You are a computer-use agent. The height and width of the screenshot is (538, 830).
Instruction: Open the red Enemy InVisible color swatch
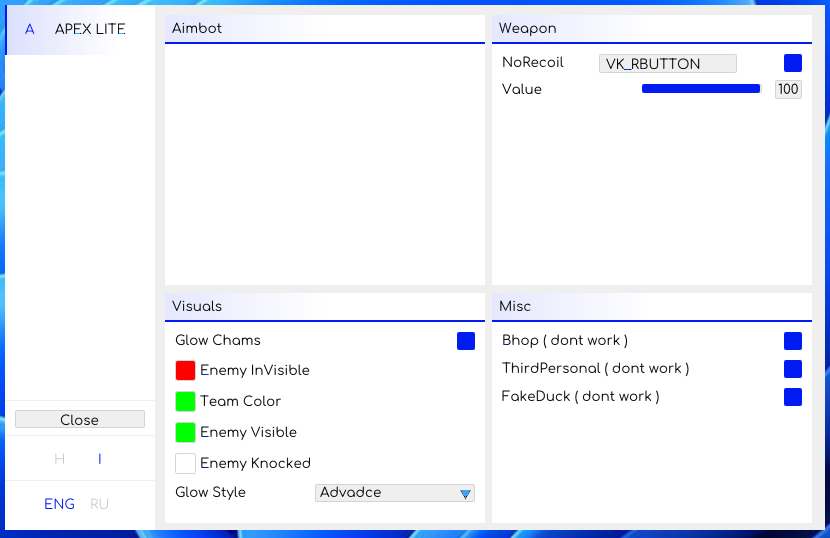(x=185, y=370)
